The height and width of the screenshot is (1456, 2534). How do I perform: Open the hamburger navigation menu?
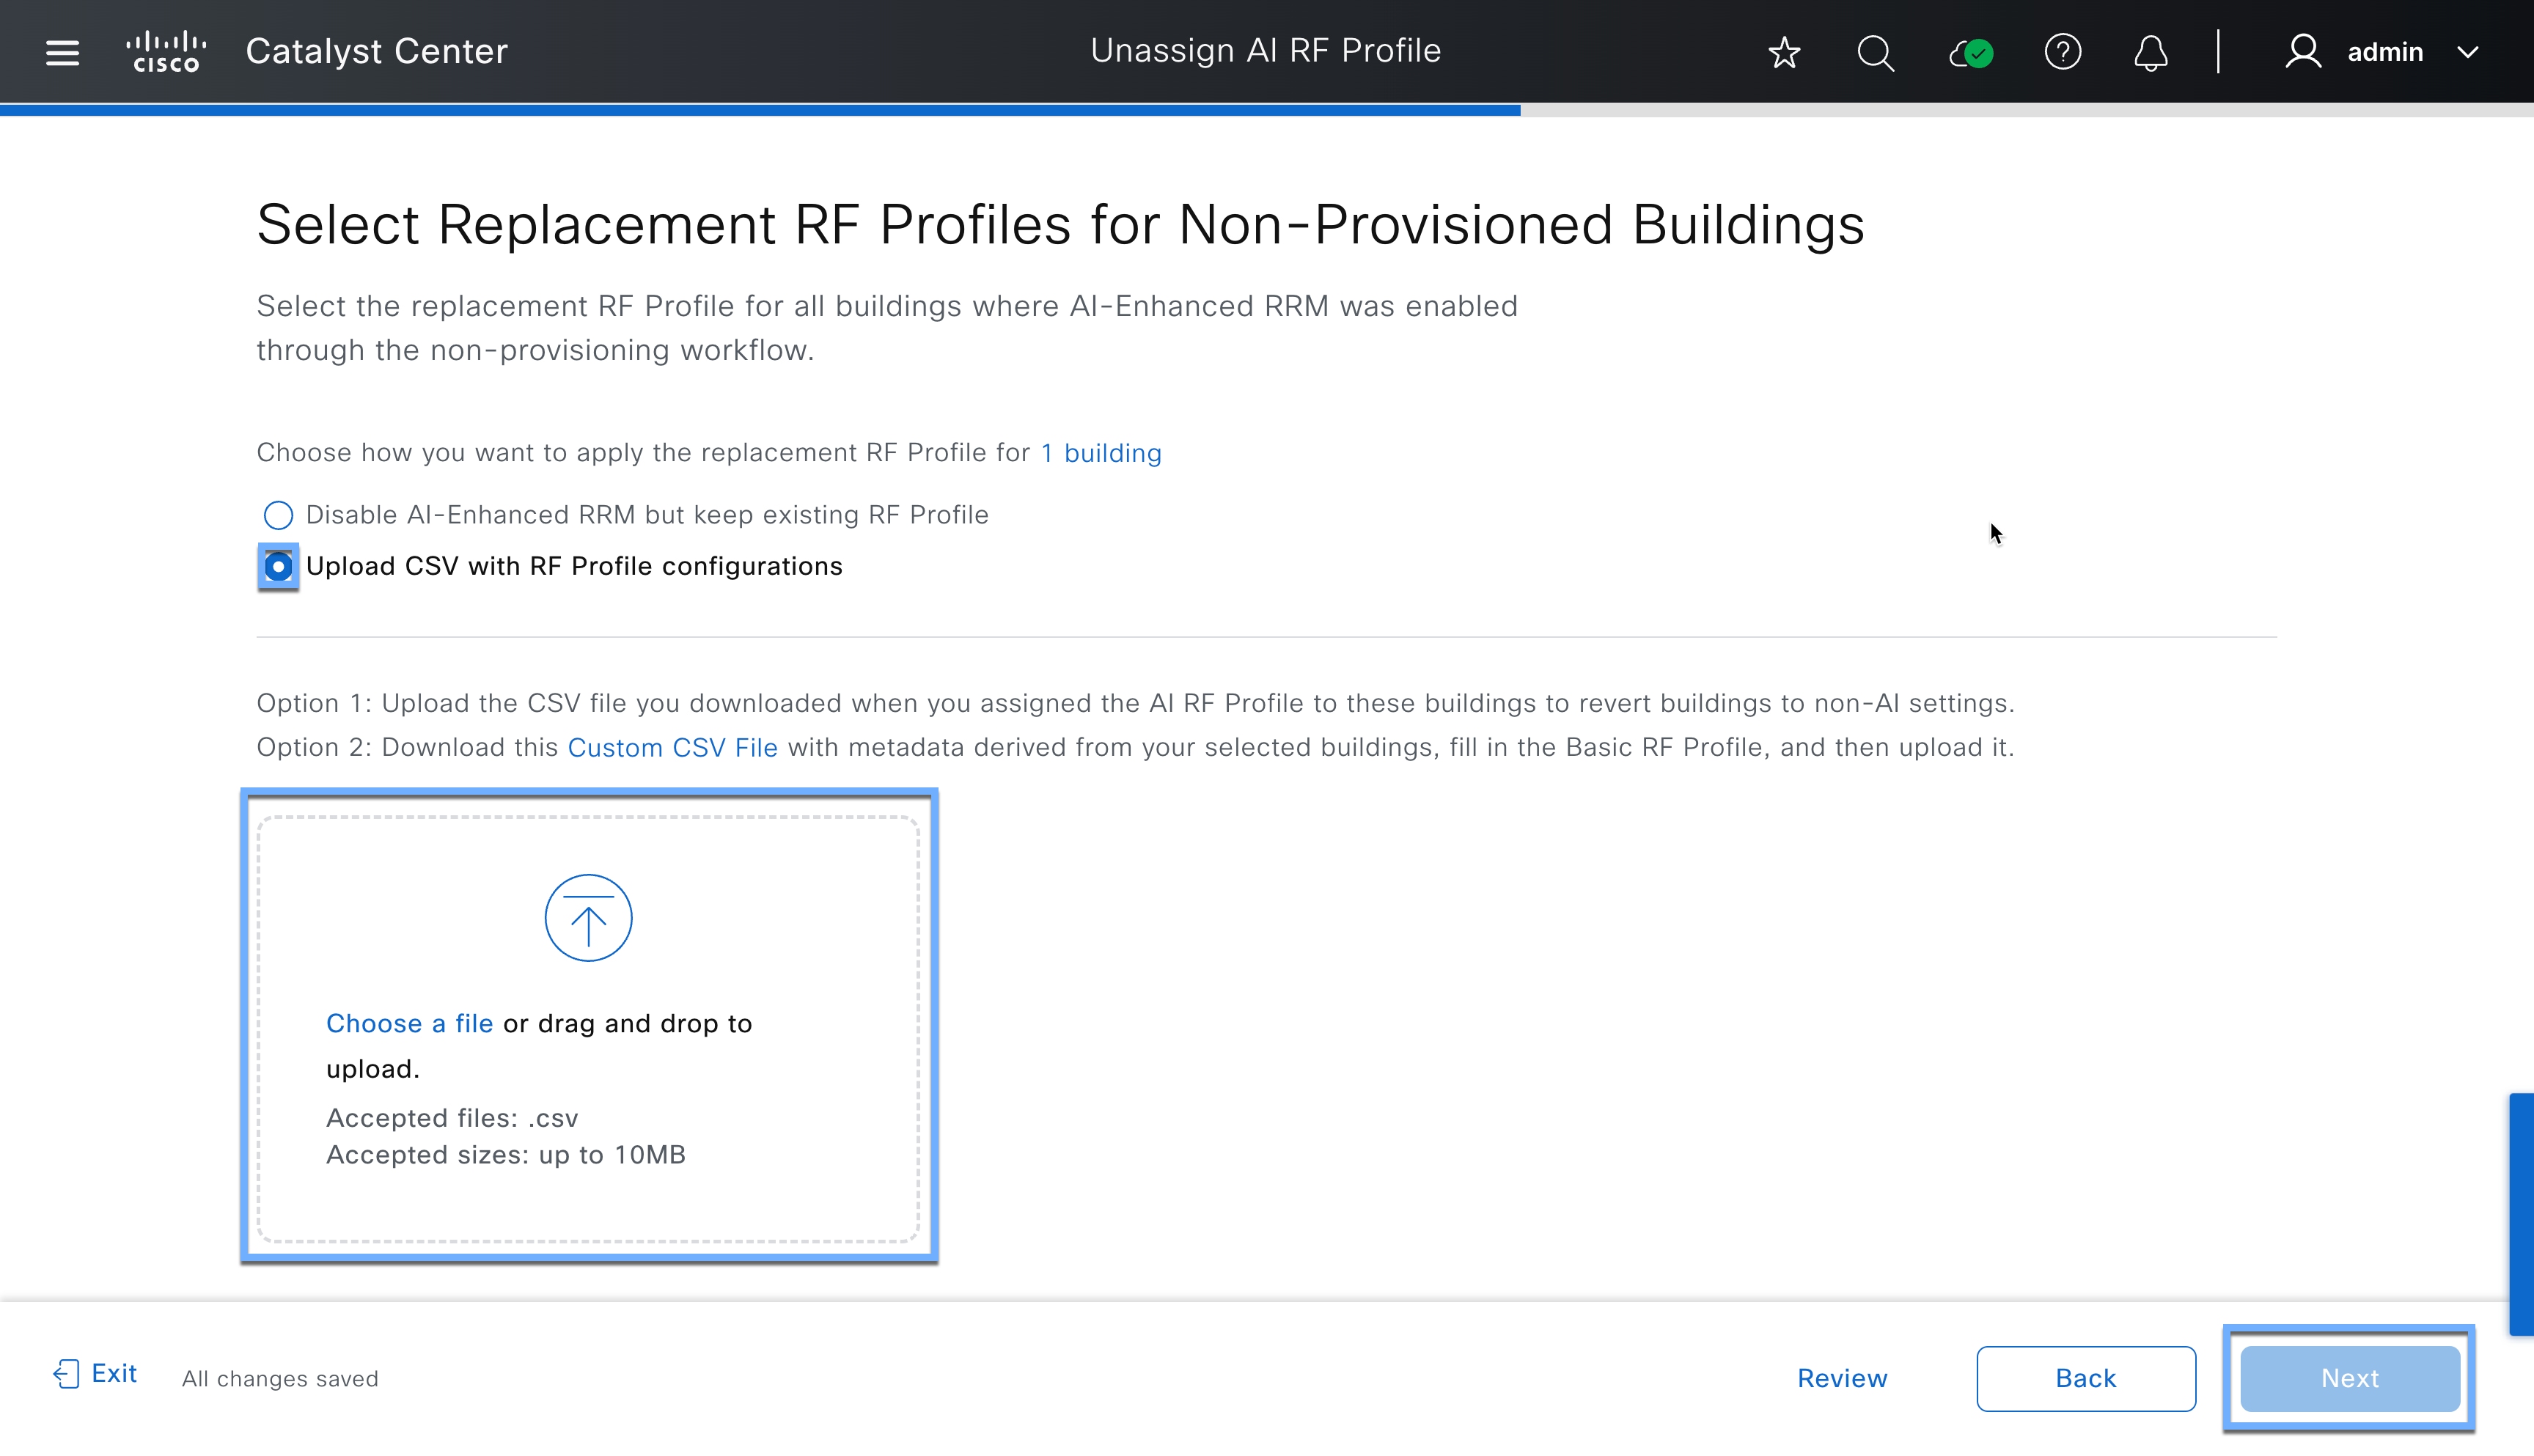point(62,52)
